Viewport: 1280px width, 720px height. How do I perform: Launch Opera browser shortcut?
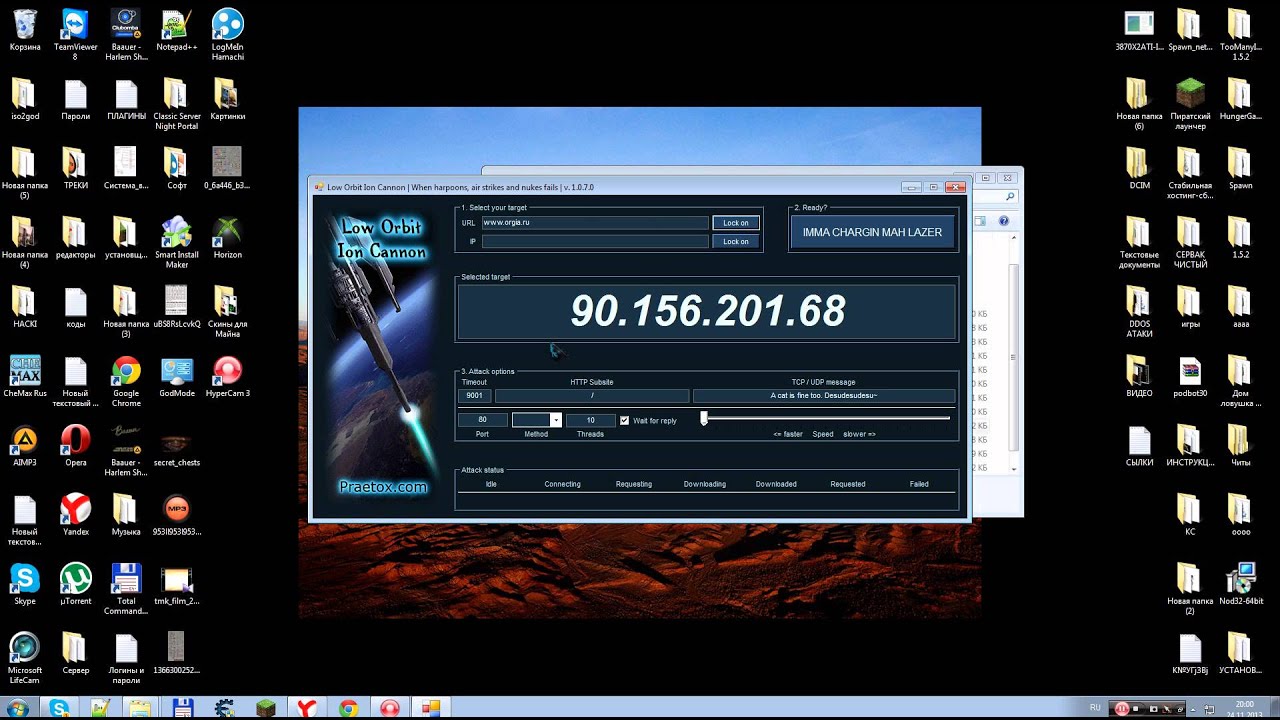click(x=75, y=446)
